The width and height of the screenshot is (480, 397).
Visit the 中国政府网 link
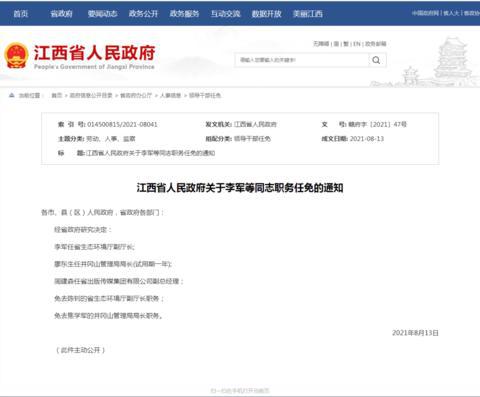point(425,13)
